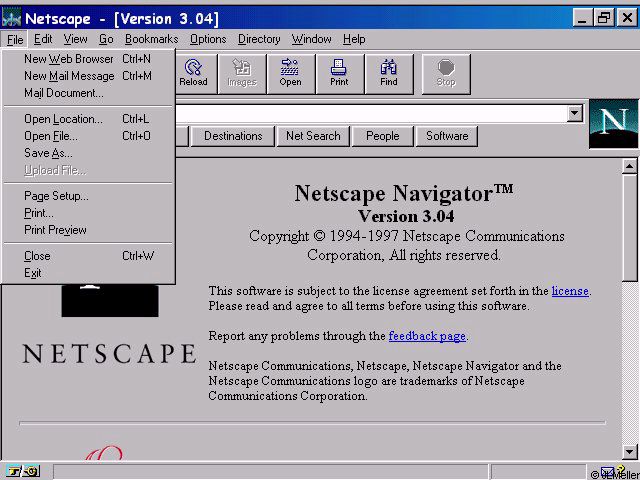The image size is (640, 480).
Task: Click the Find binoculars icon
Action: coord(389,74)
